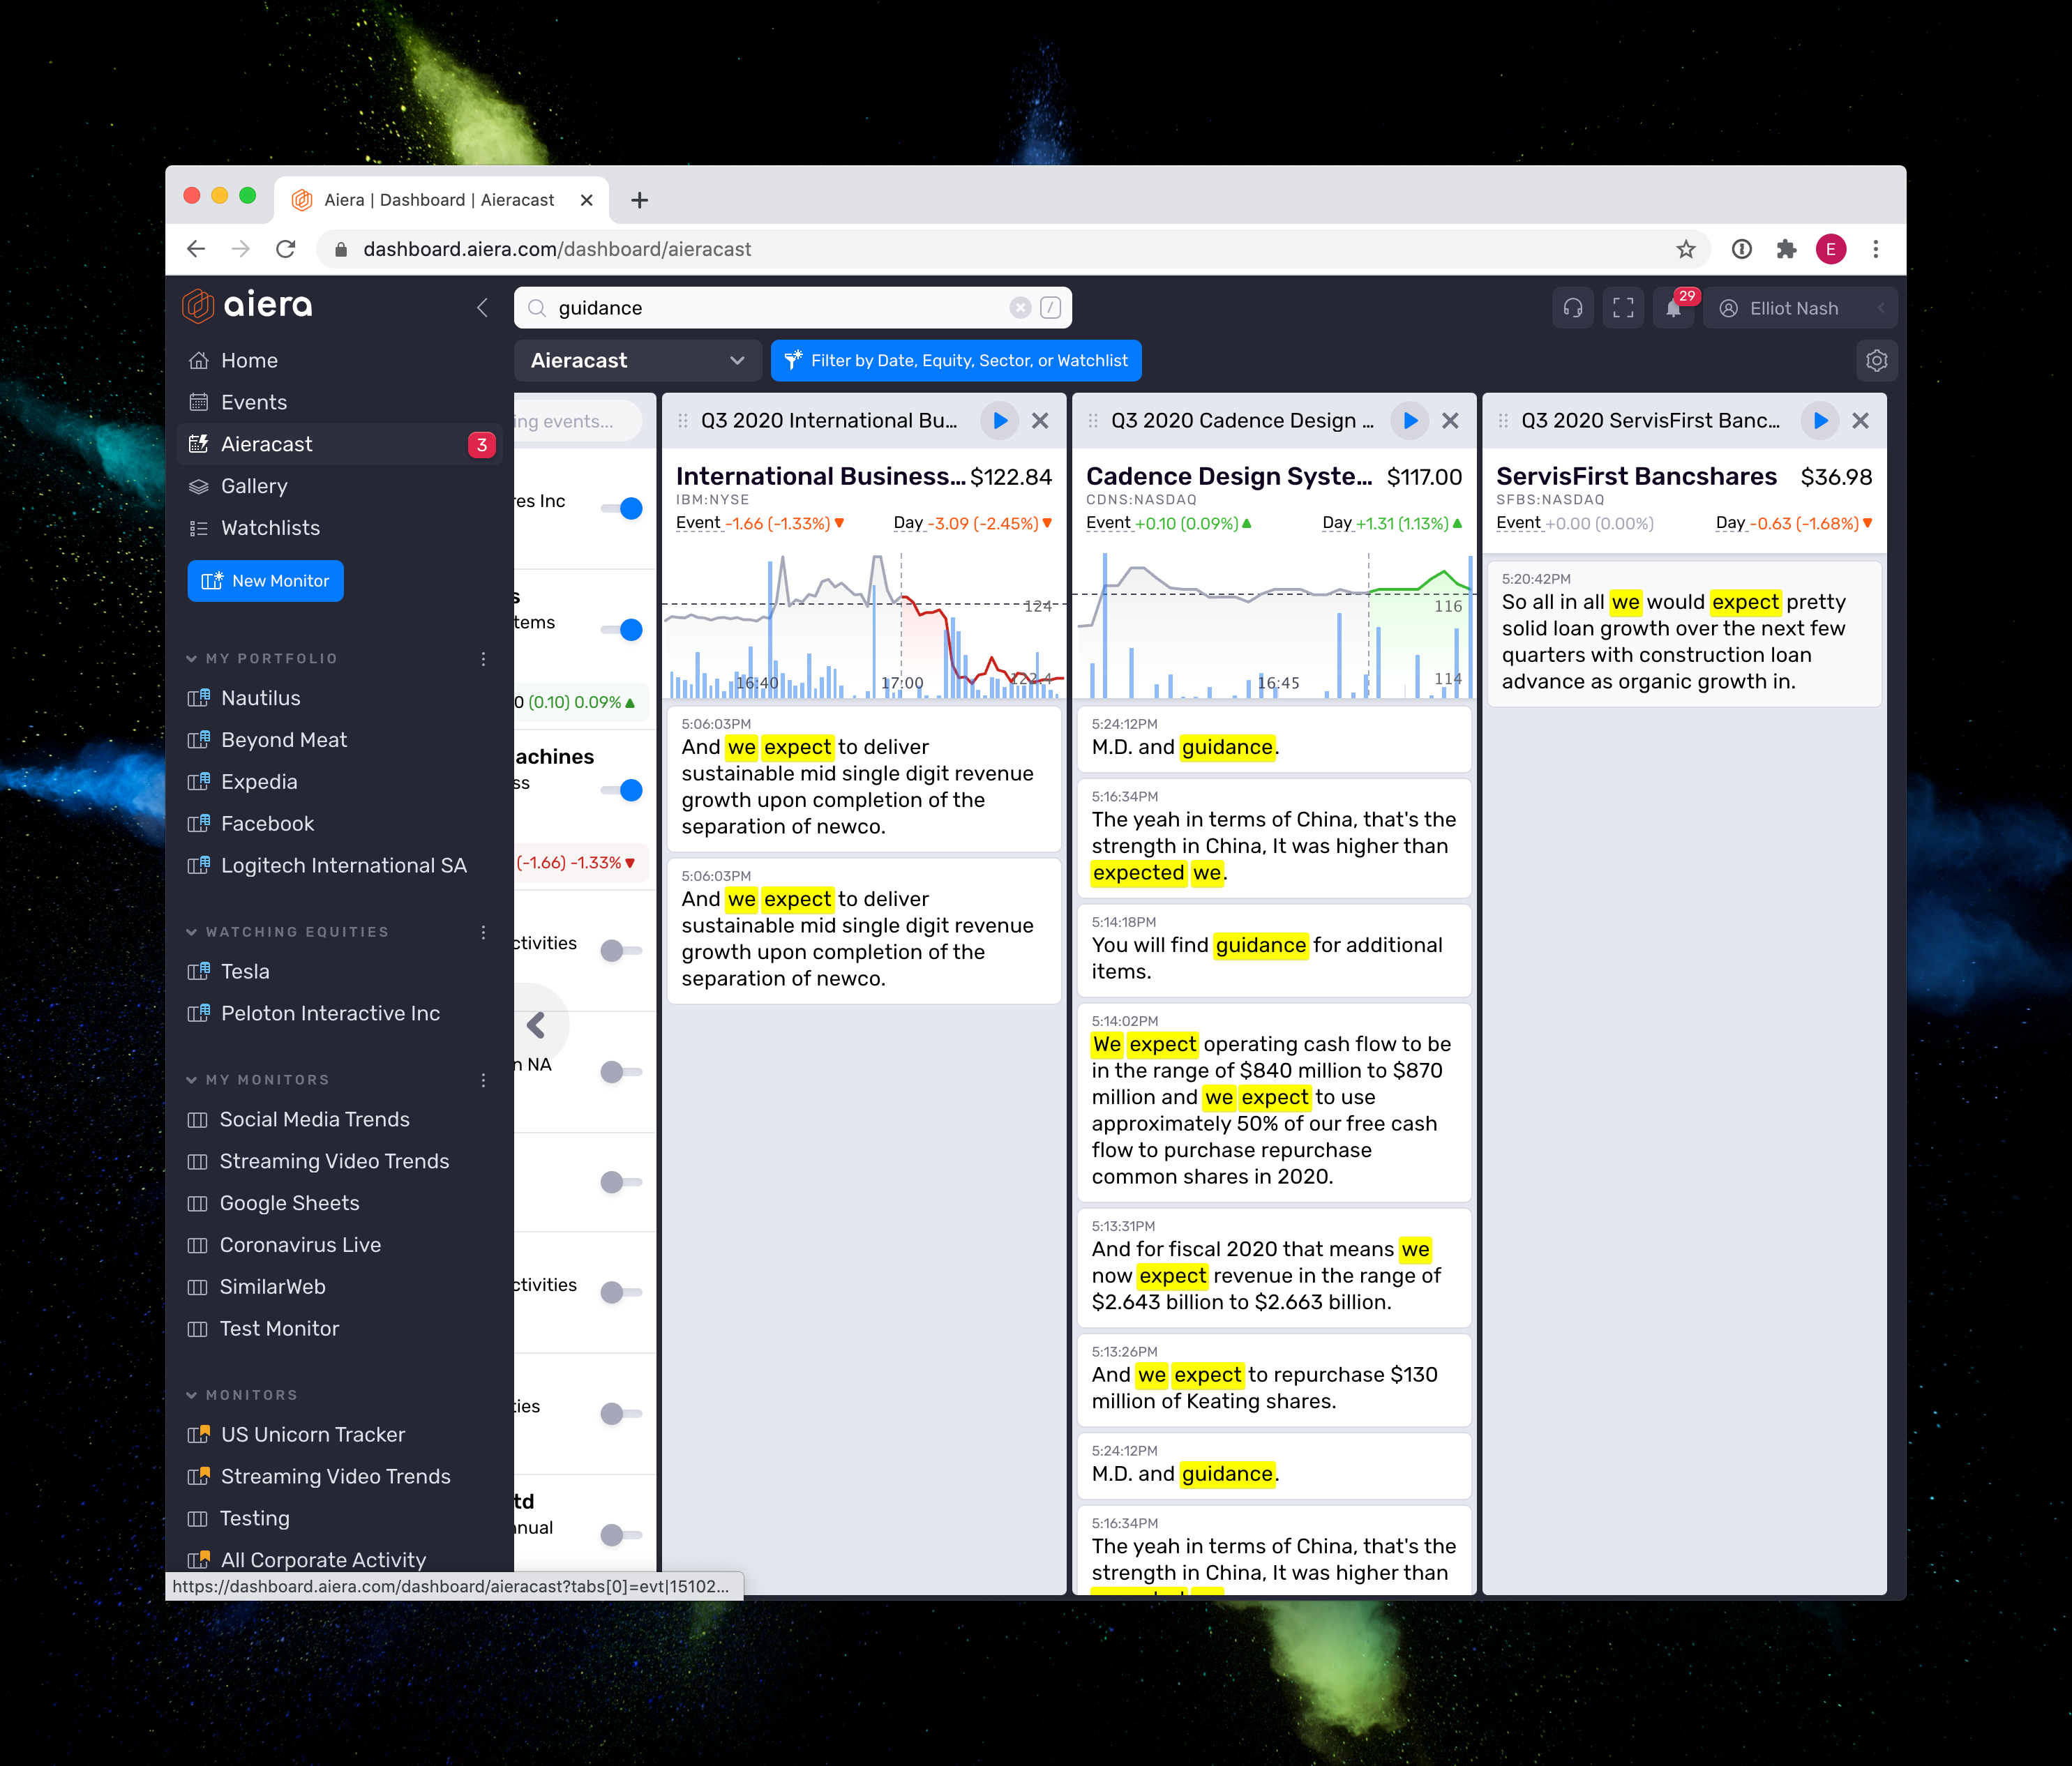Click the IBM stock price chart
This screenshot has height=1766, width=2072.
pos(863,625)
